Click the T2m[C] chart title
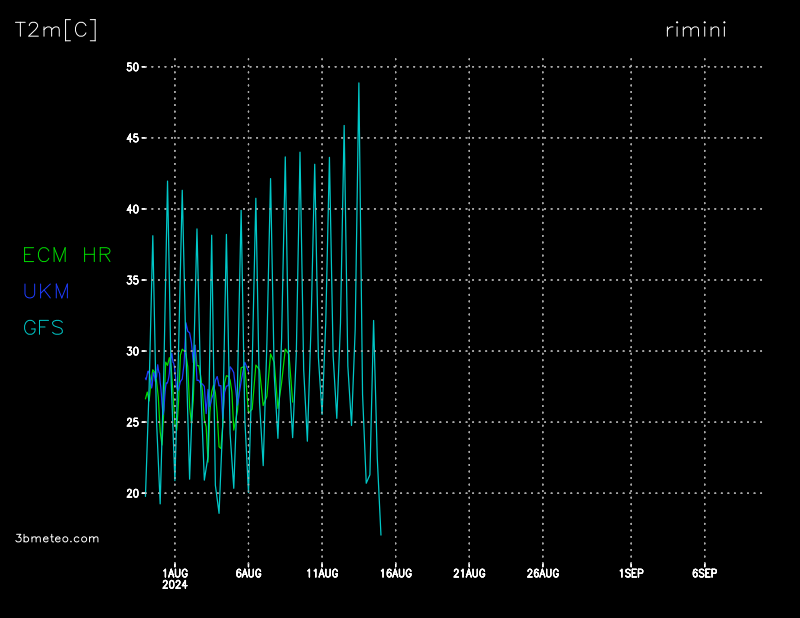 click(56, 30)
